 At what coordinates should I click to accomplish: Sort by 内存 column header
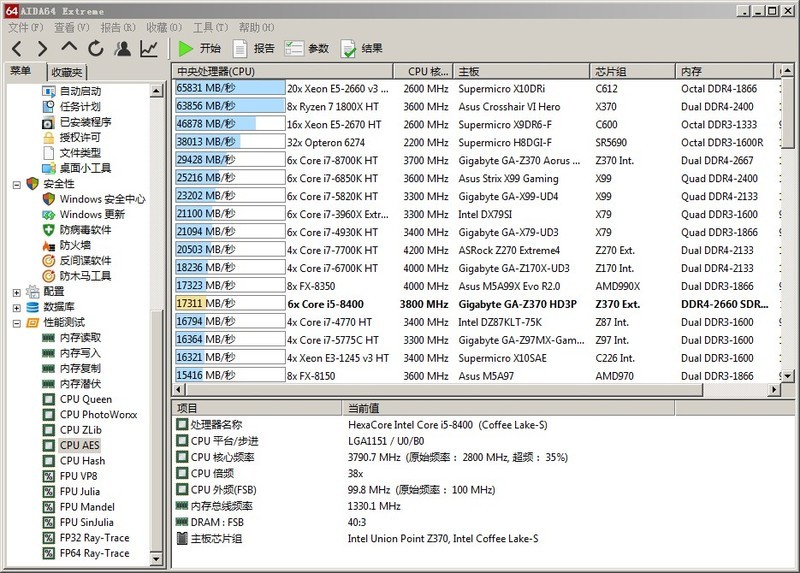point(726,71)
